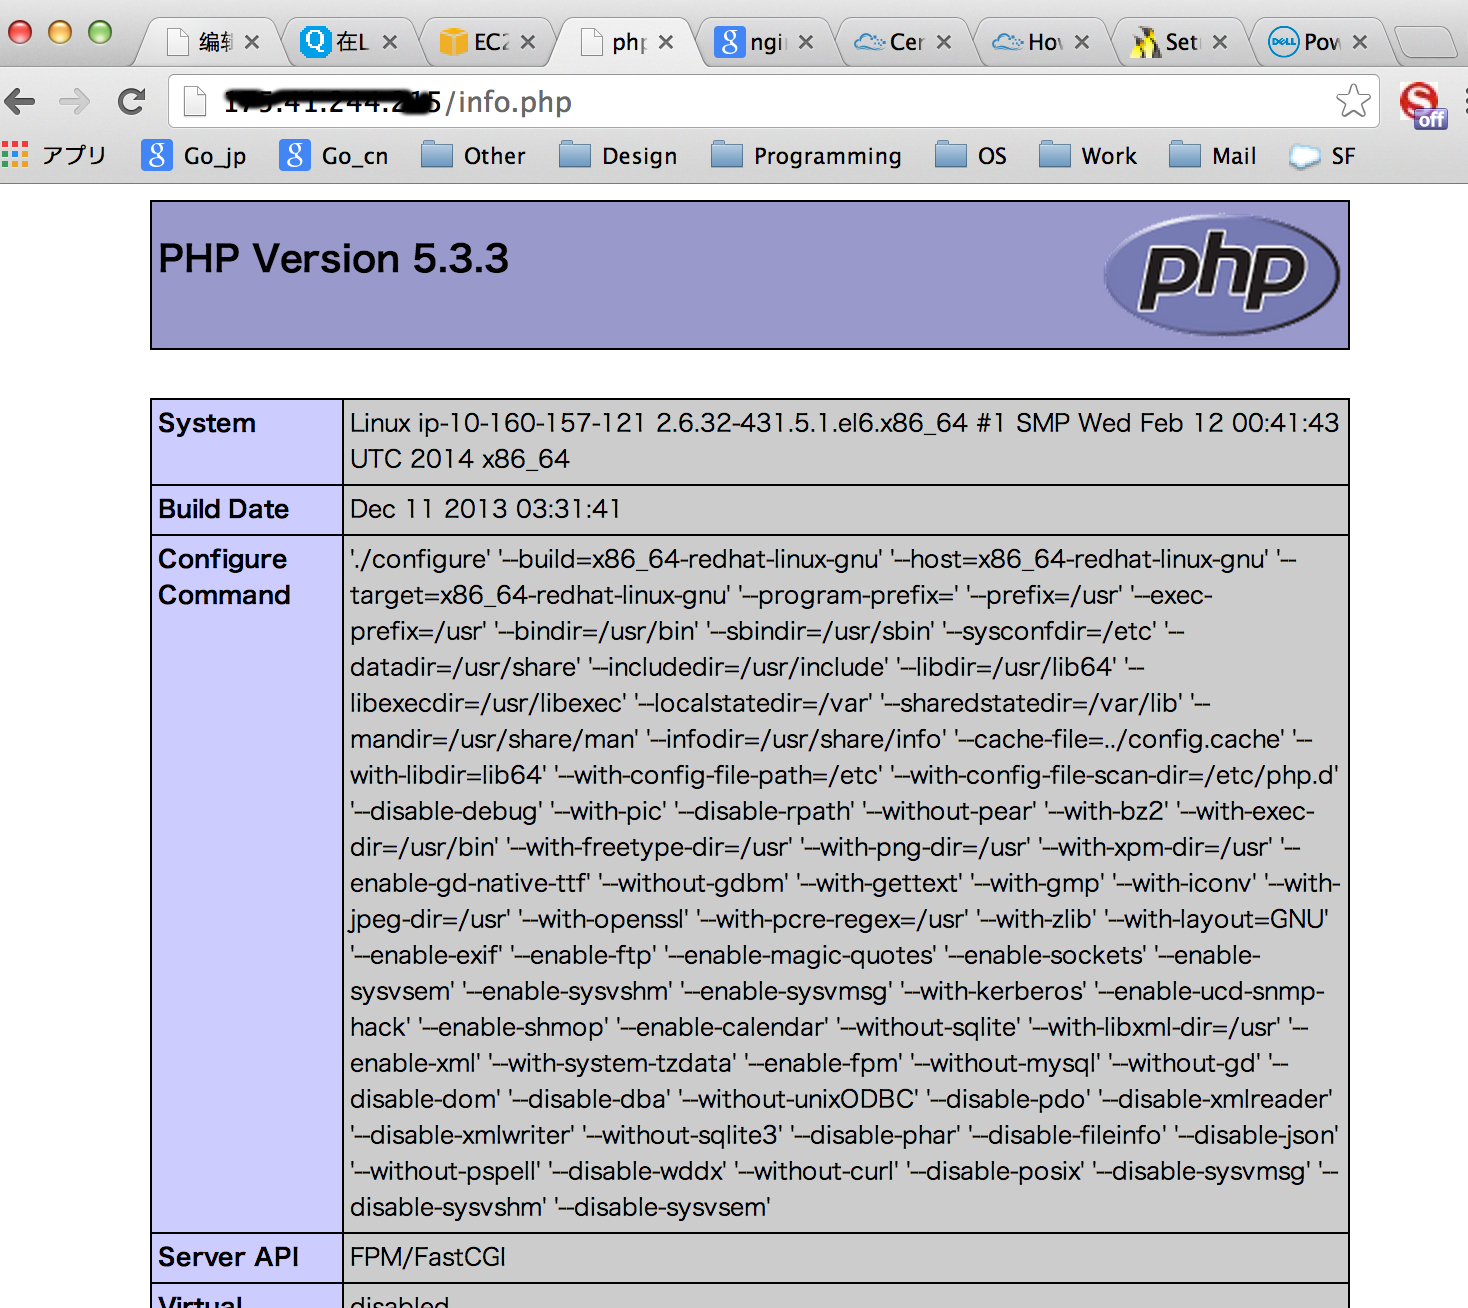Click the Configure Command row label
The height and width of the screenshot is (1308, 1468).
pos(224,577)
